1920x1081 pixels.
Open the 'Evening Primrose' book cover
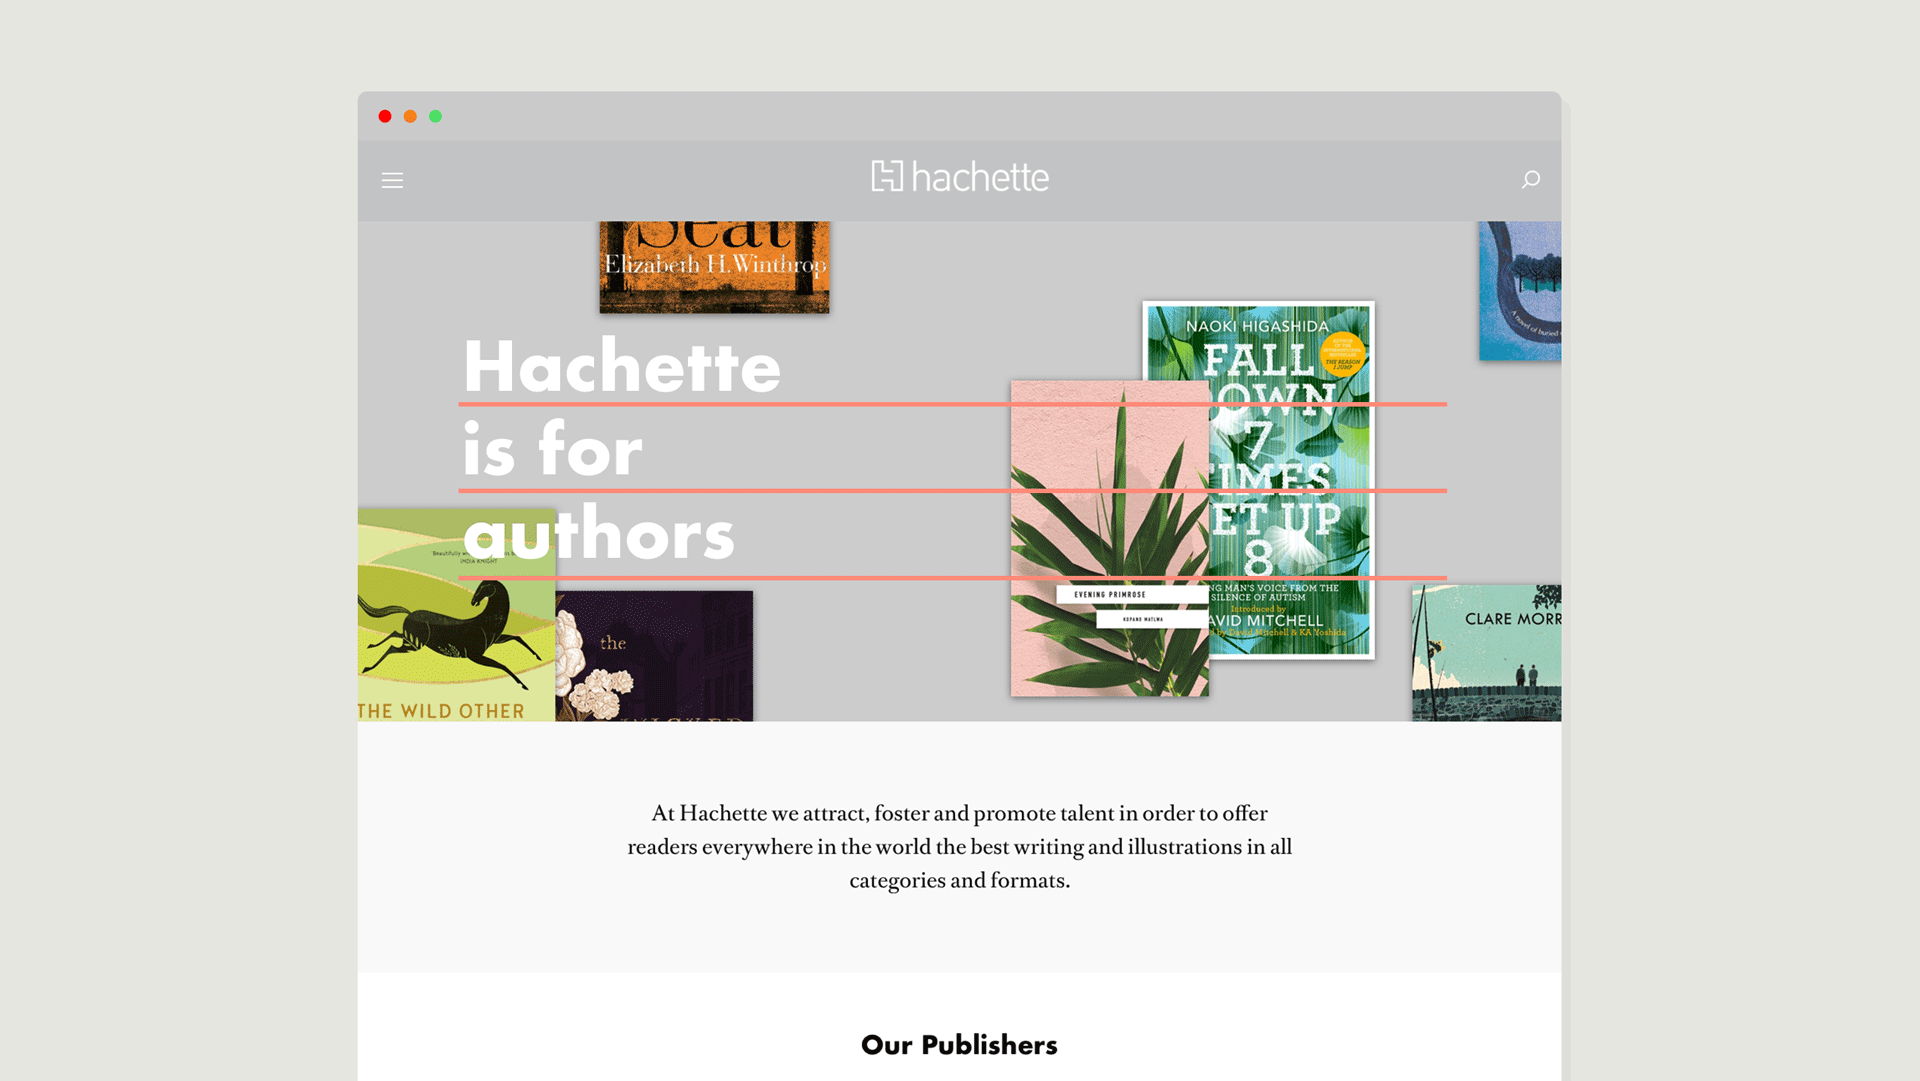1108,540
